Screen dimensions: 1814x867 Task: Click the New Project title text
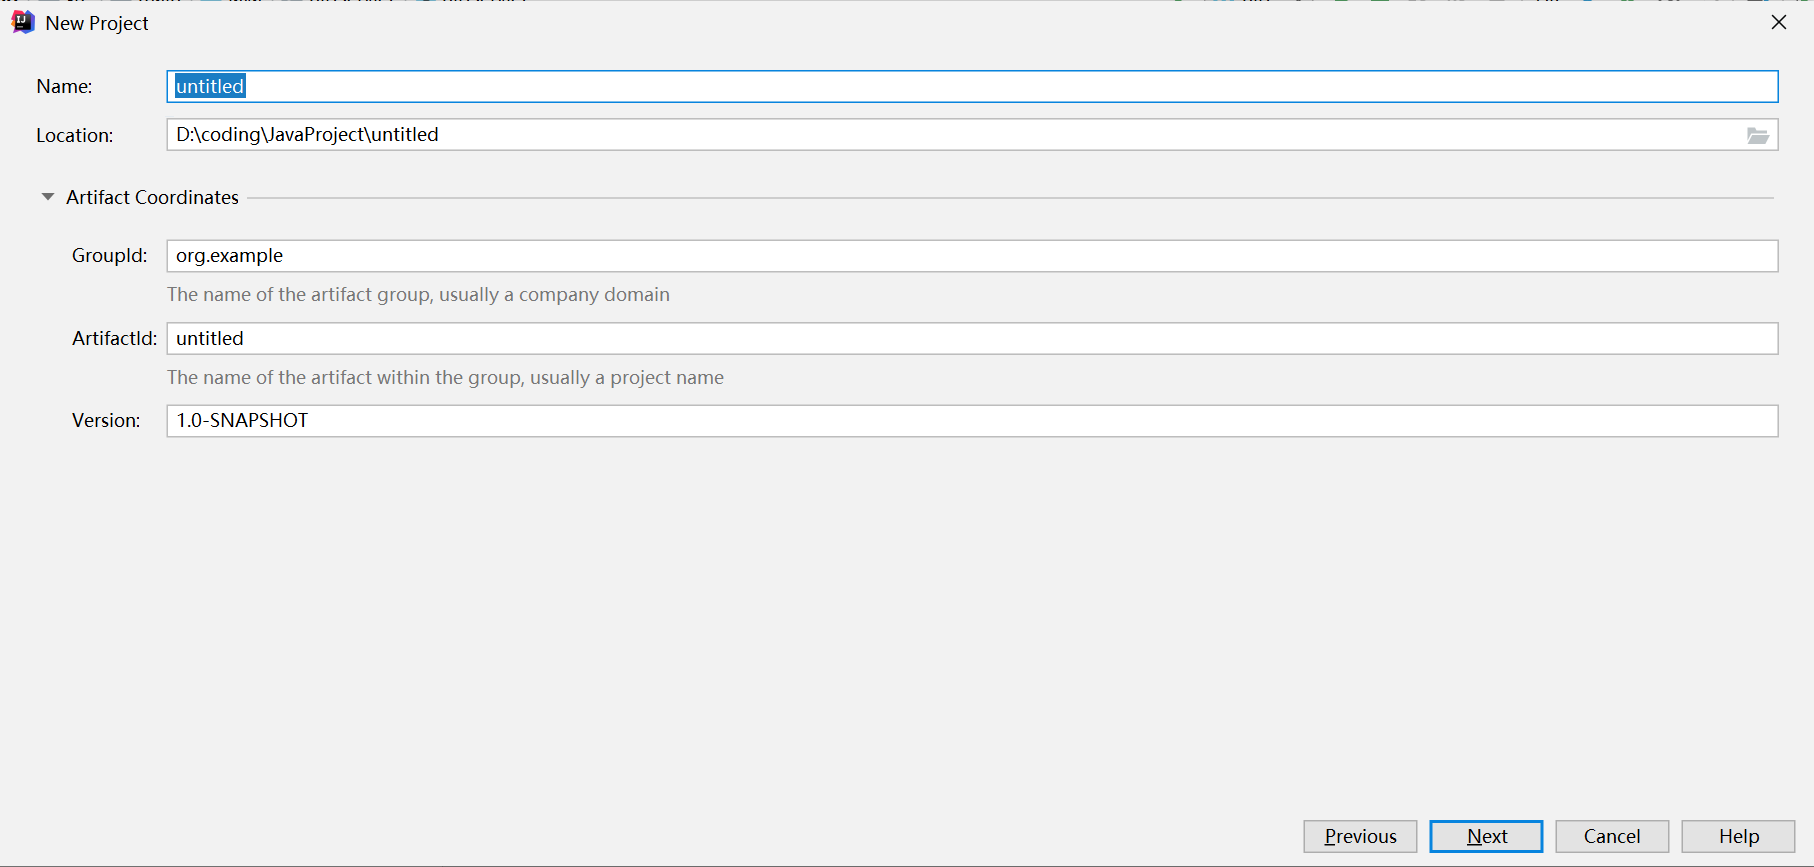point(97,23)
